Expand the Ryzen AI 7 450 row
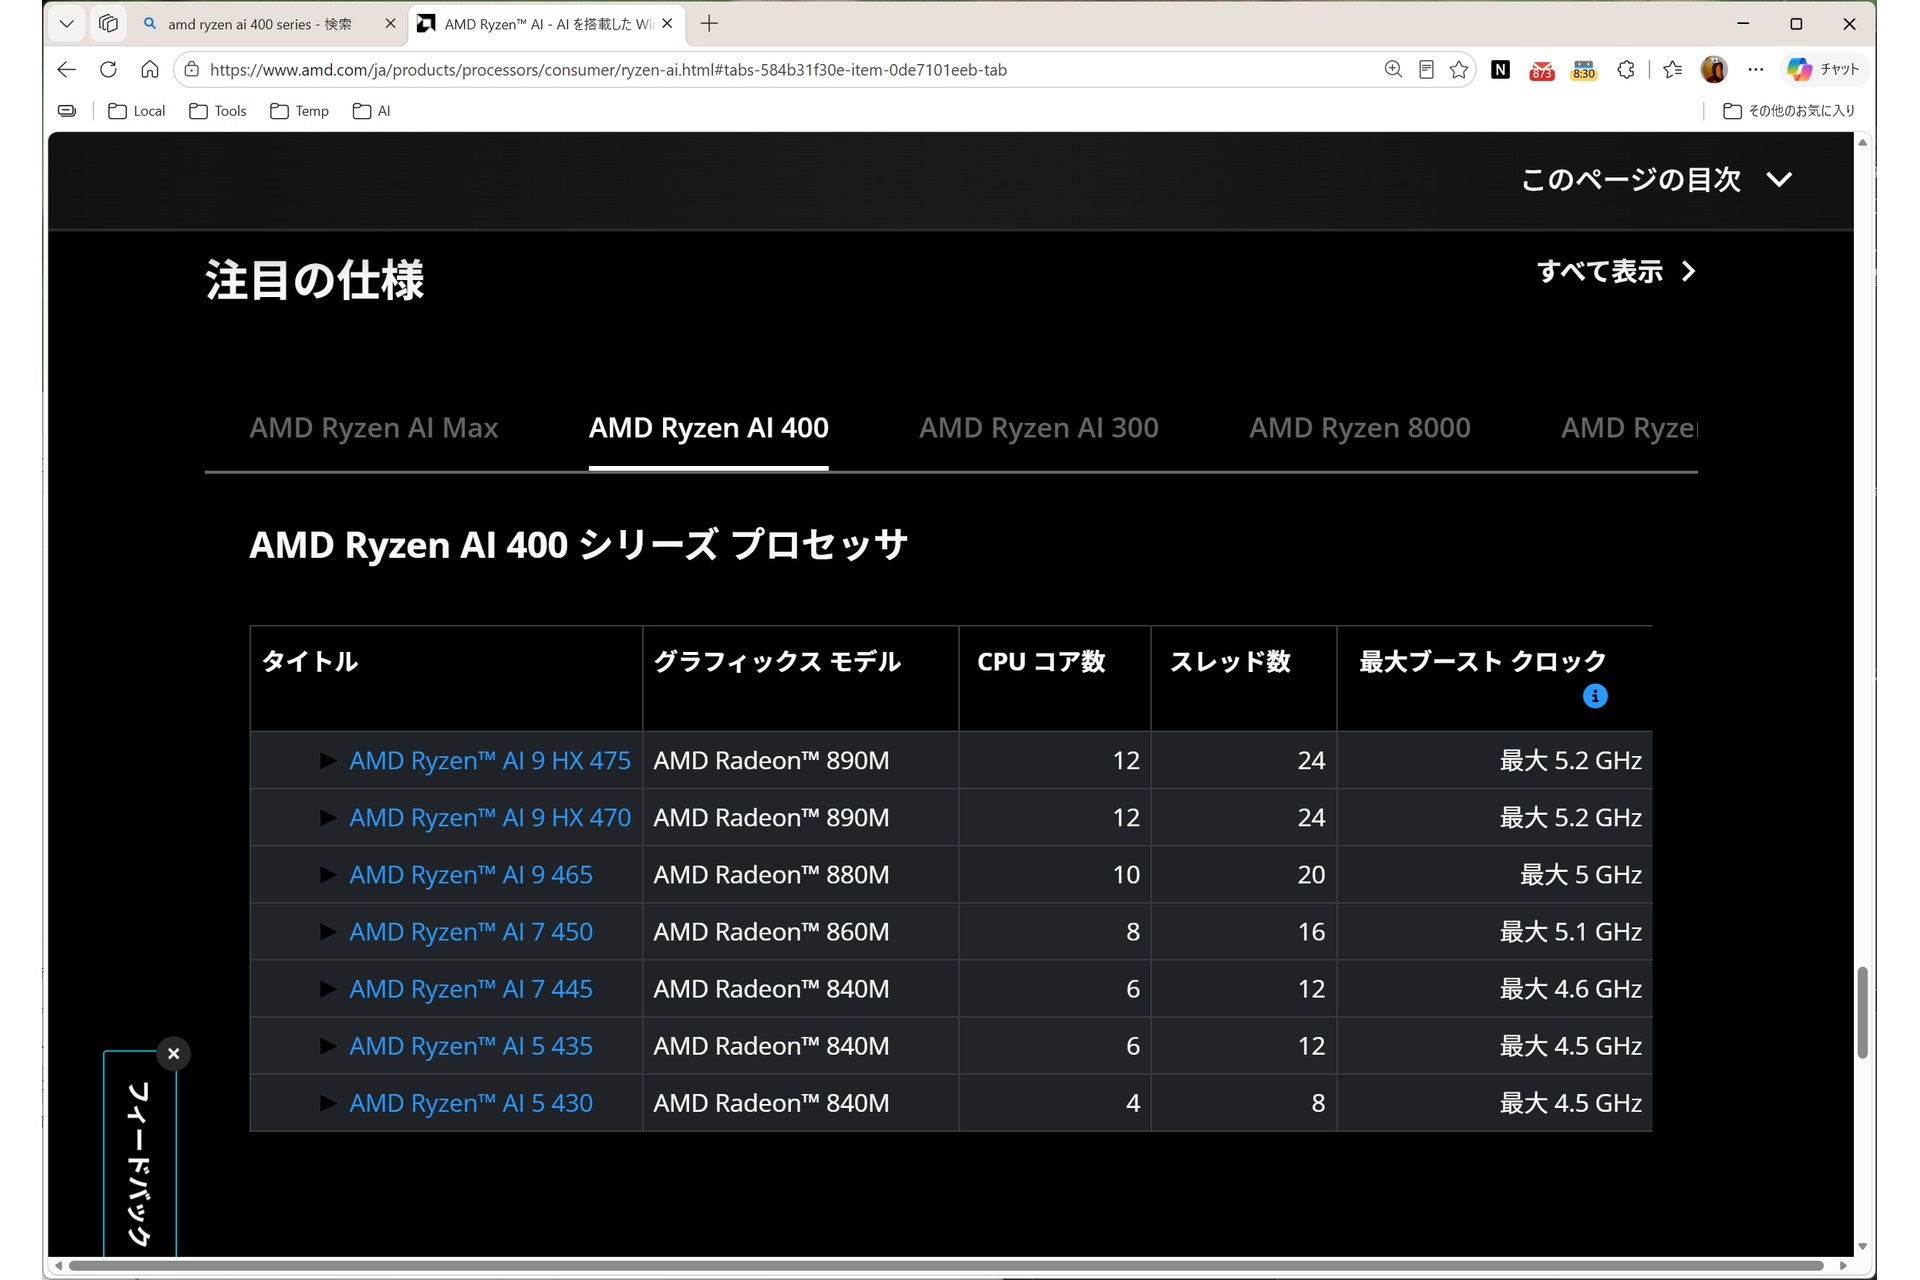The height and width of the screenshot is (1280, 1920). pos(327,932)
